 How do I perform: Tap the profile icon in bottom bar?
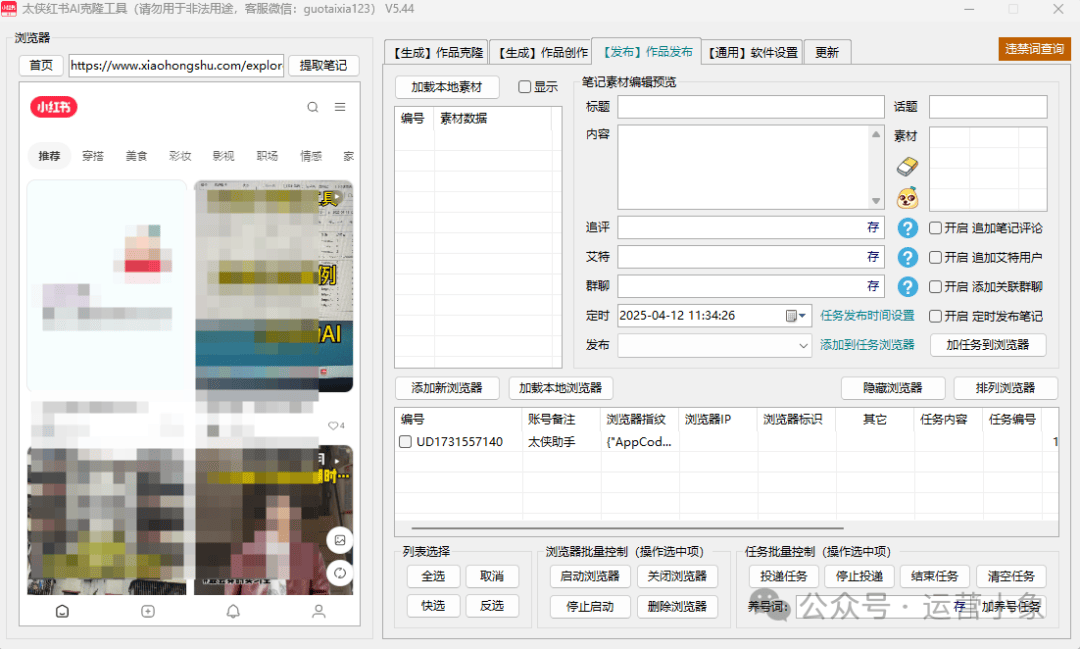tap(318, 611)
